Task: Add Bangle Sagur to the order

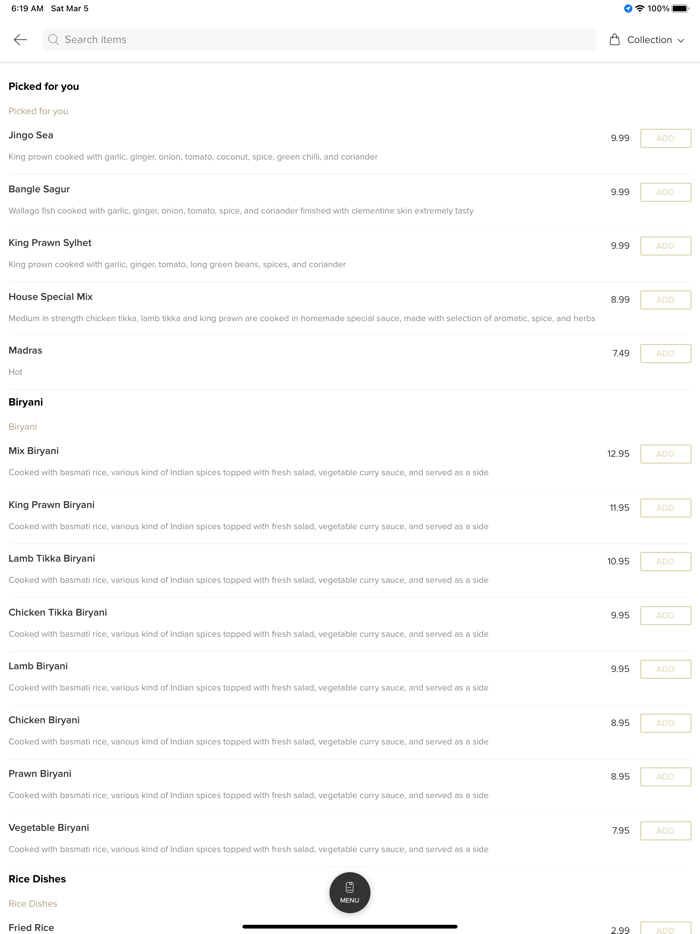Action: coord(665,192)
